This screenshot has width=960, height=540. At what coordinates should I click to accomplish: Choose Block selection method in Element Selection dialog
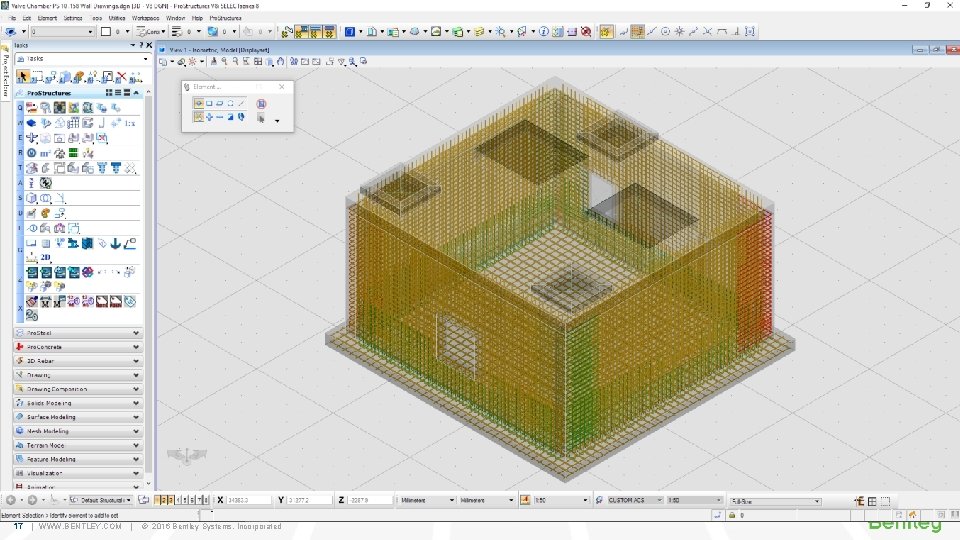(209, 103)
